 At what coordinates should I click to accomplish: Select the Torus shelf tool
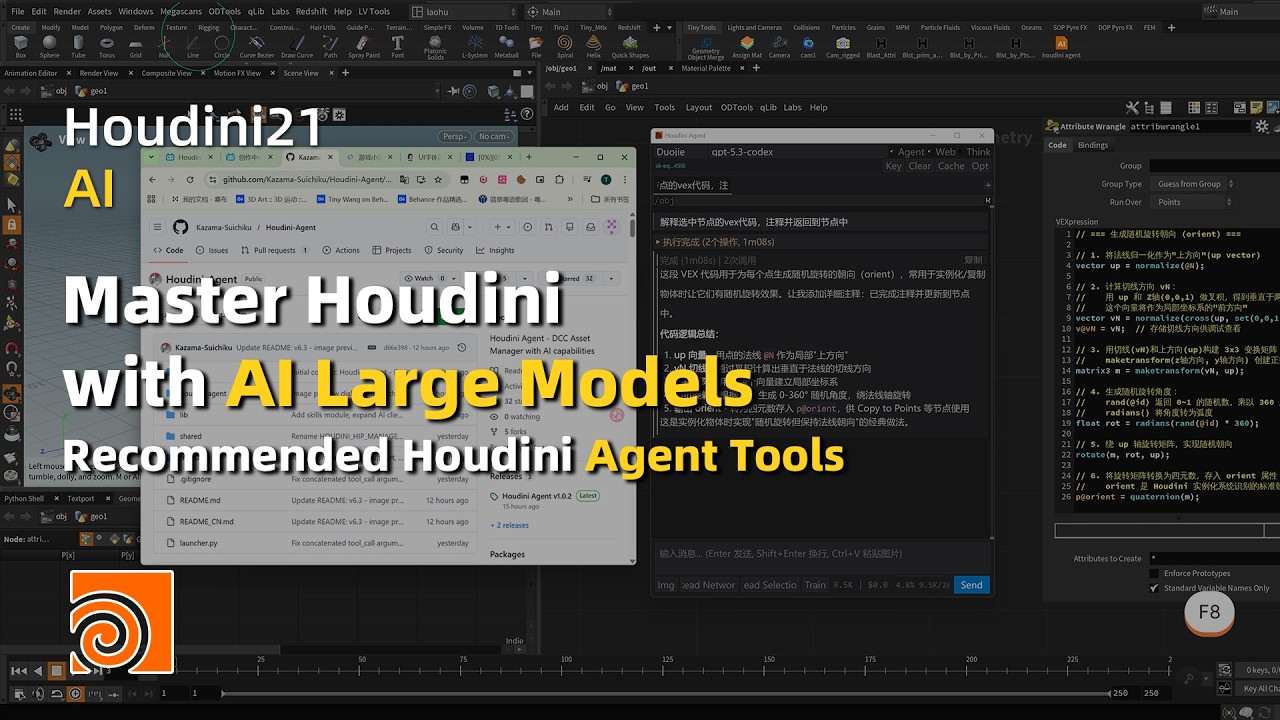107,46
